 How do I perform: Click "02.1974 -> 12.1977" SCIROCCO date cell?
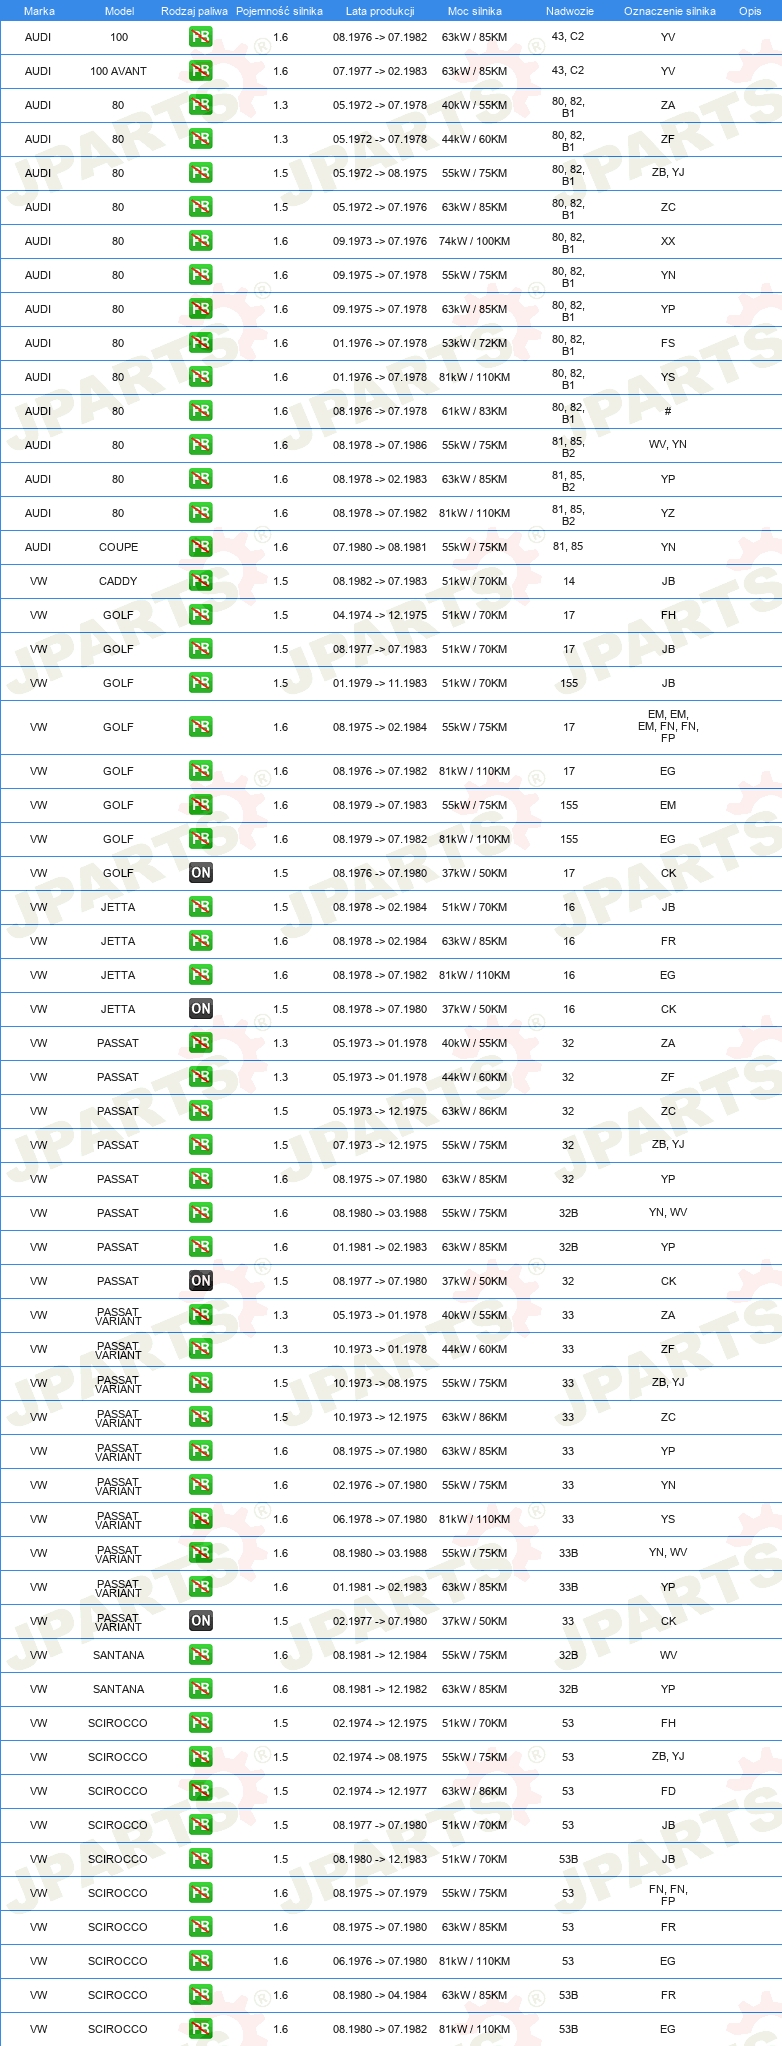[380, 1791]
